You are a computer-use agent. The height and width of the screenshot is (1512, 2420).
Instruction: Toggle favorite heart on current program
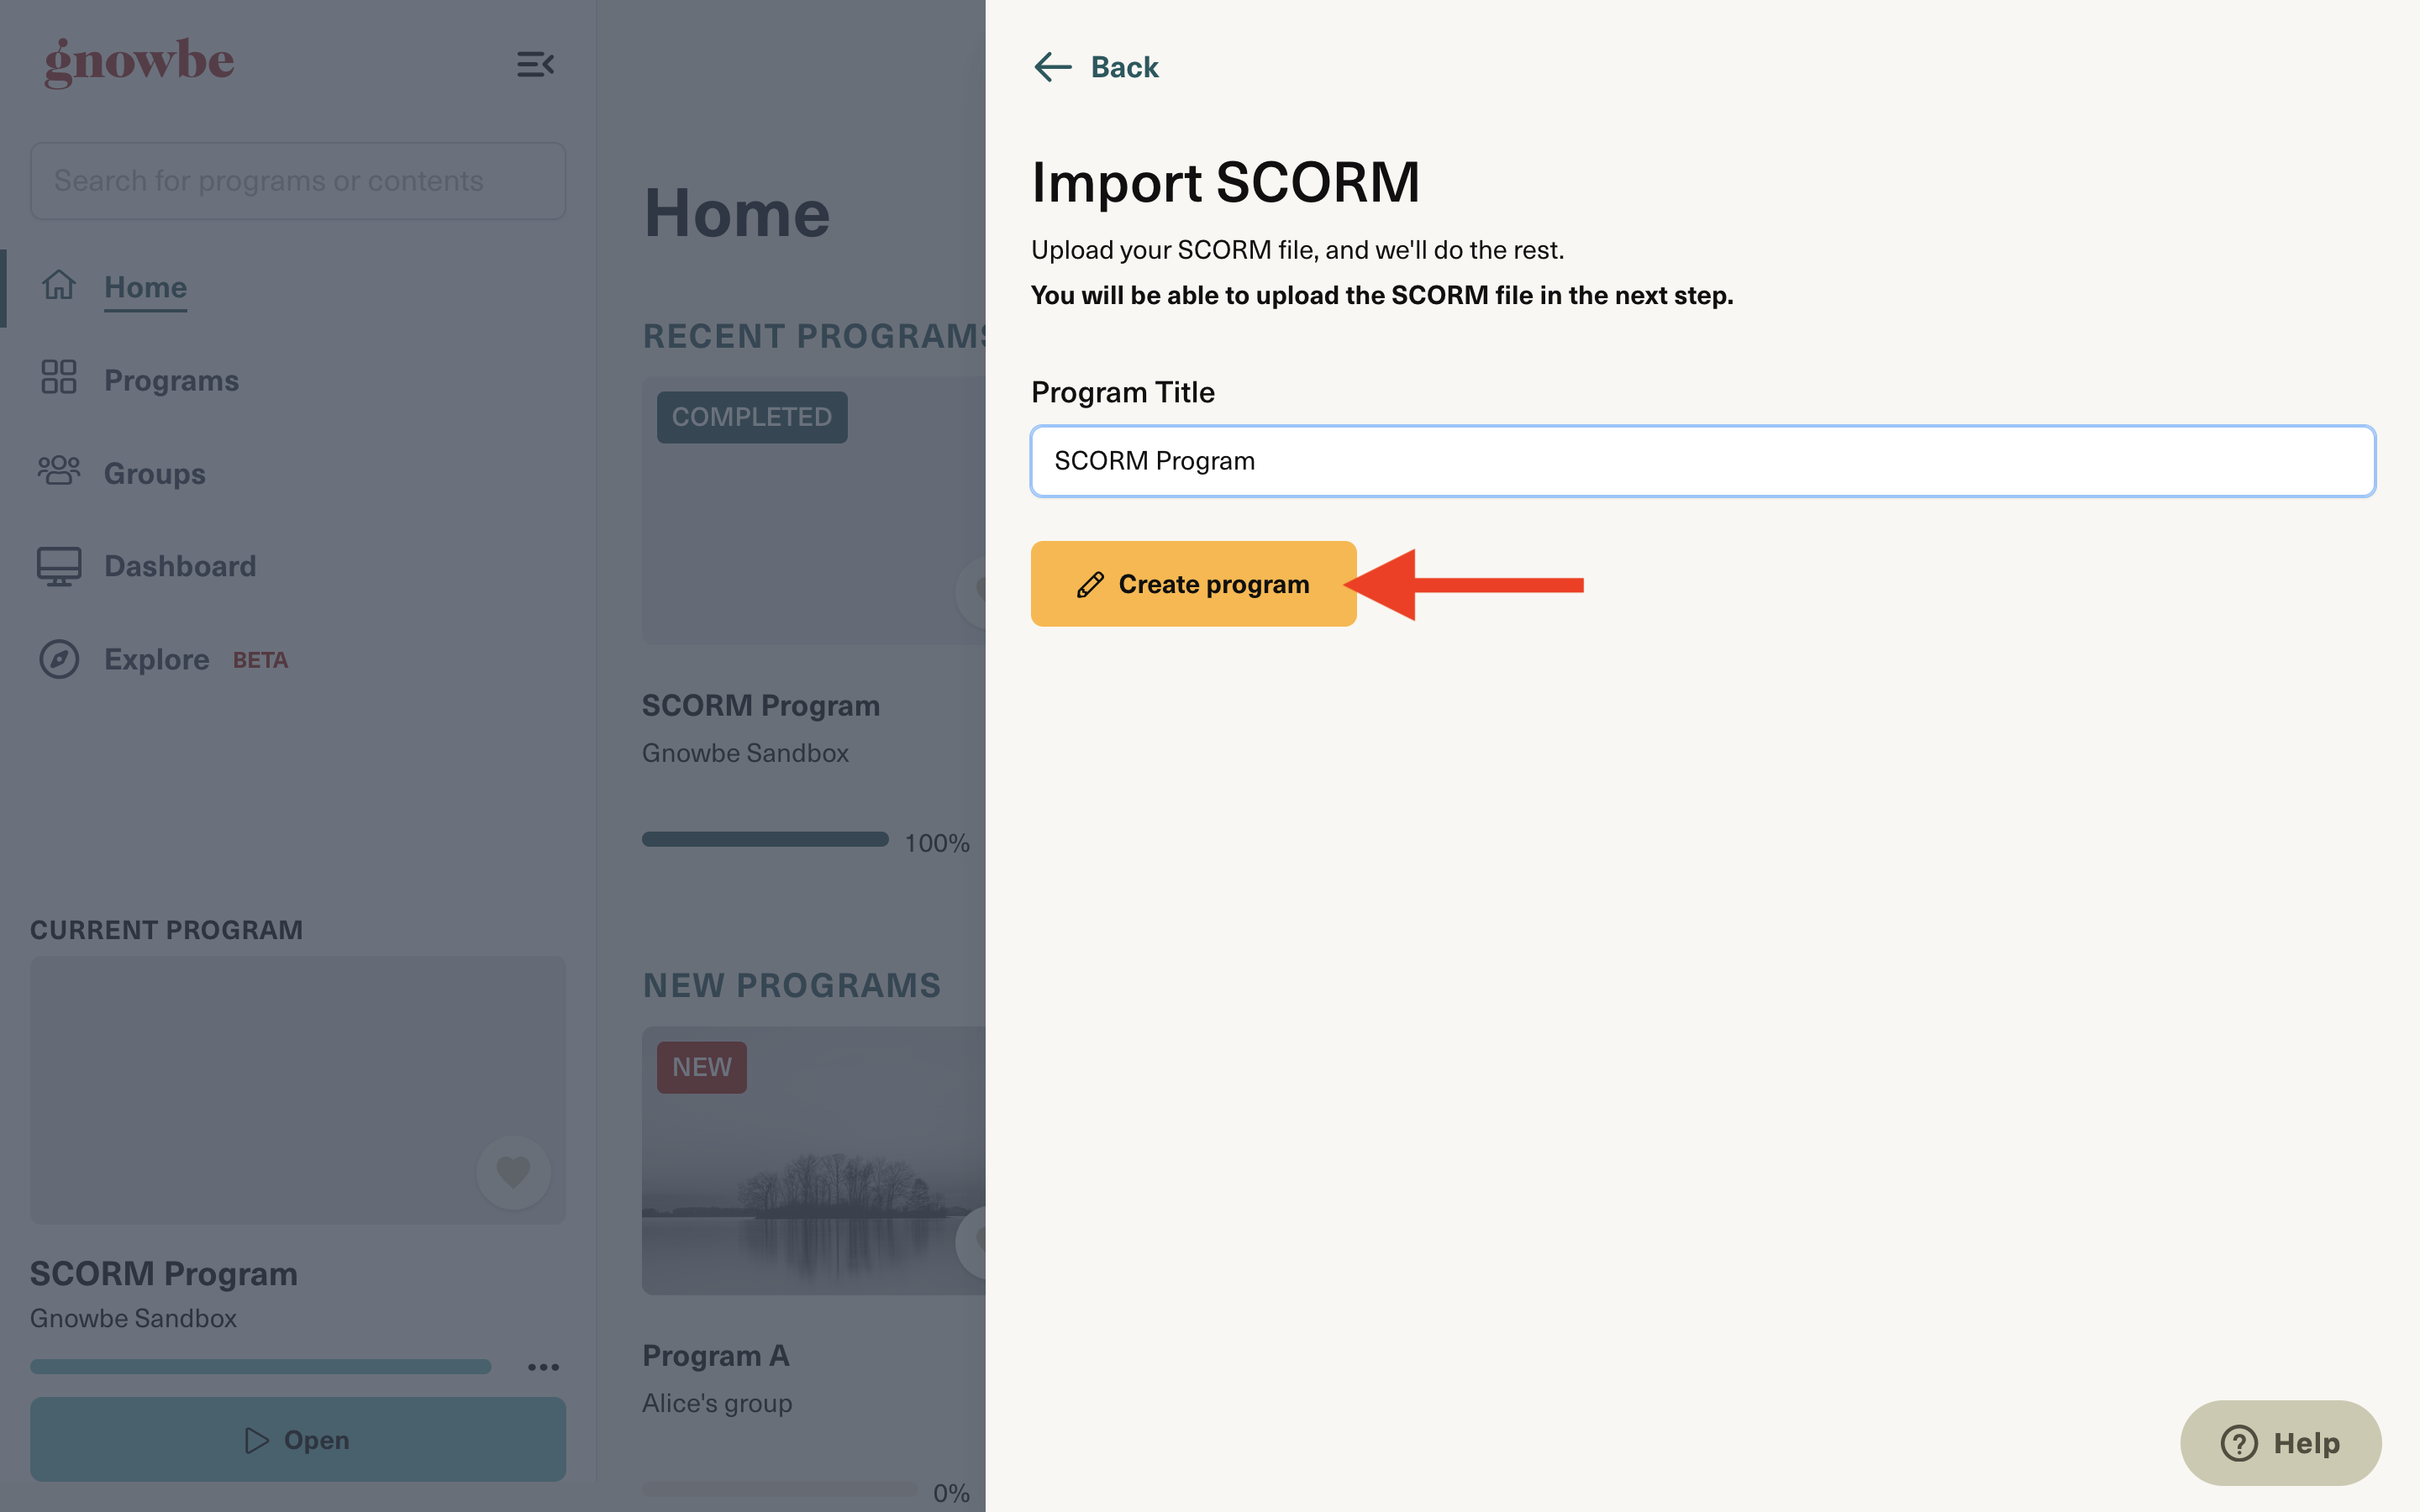513,1172
